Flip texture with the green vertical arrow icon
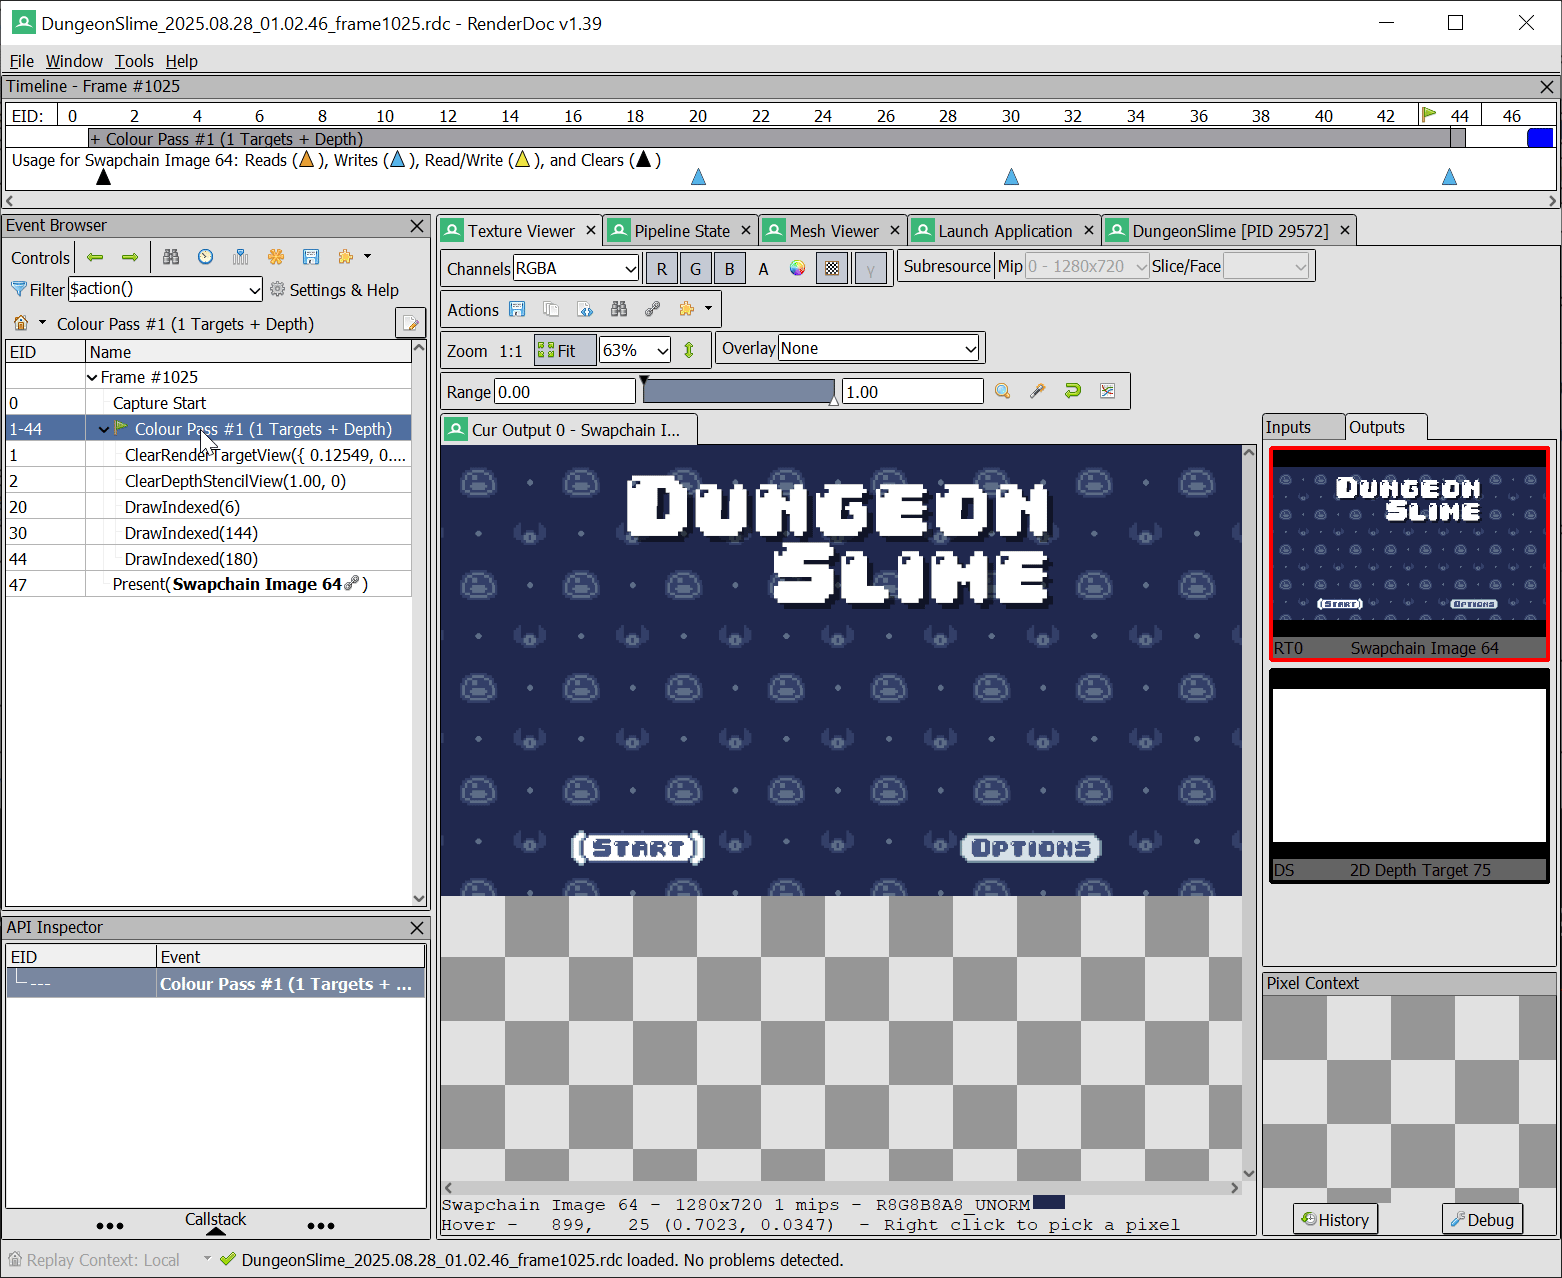This screenshot has width=1562, height=1278. tap(691, 350)
